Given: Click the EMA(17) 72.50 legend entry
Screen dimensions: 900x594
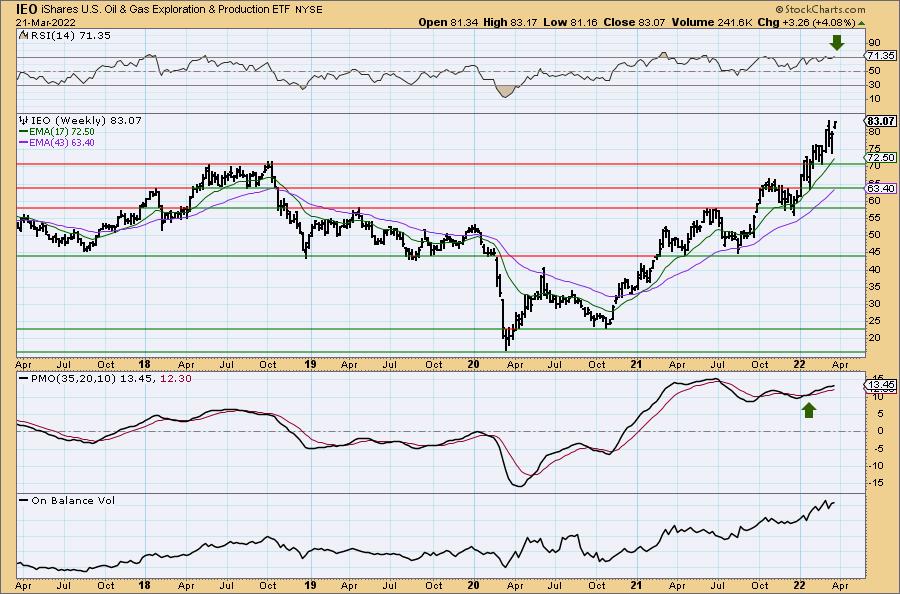Looking at the screenshot, I should (x=62, y=131).
